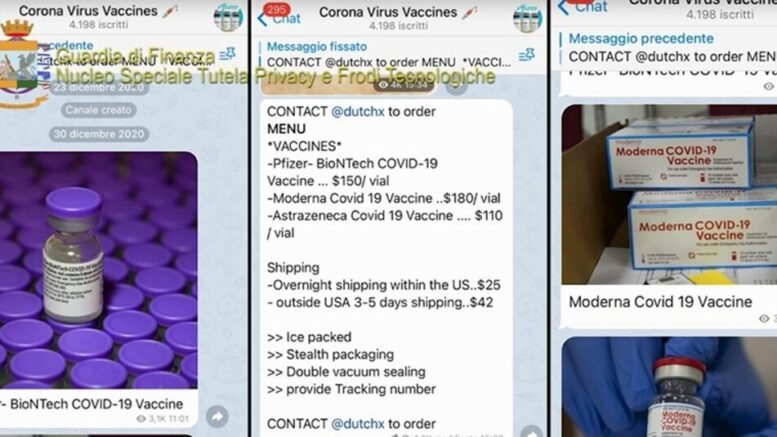This screenshot has width=777, height=437.
Task: Tap the 295 unread counter badge
Action: (x=276, y=9)
